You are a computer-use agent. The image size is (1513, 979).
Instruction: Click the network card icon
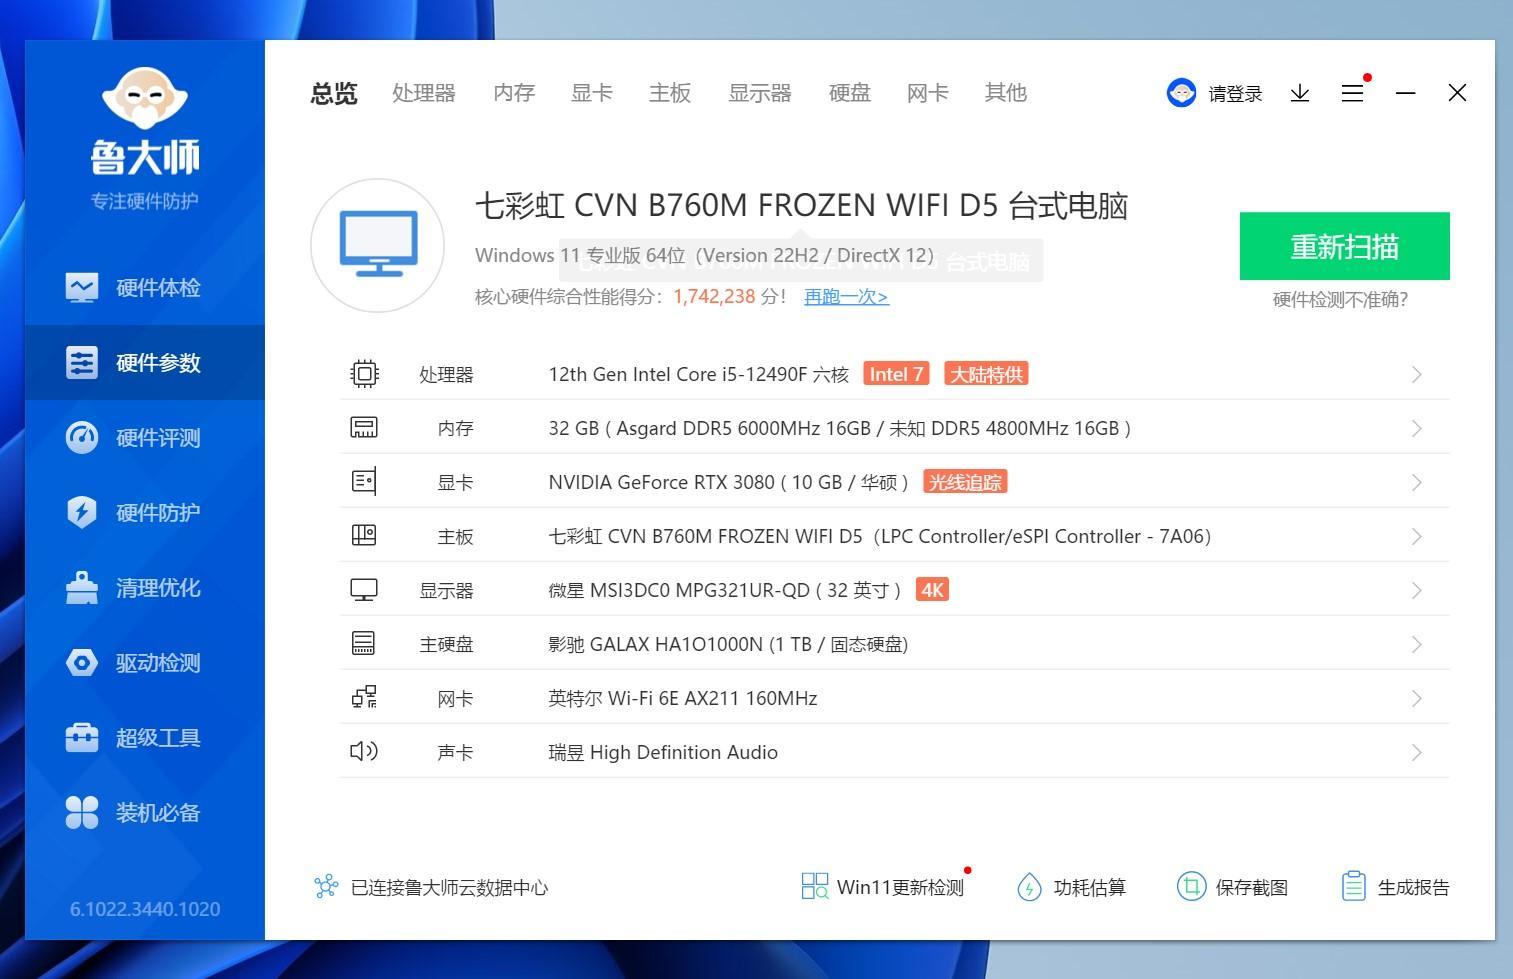[364, 698]
